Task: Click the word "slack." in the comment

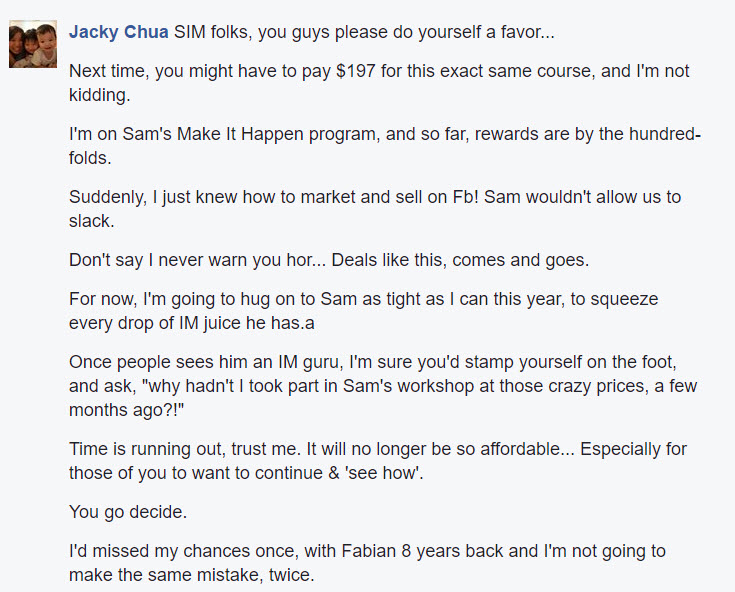Action: [x=91, y=221]
